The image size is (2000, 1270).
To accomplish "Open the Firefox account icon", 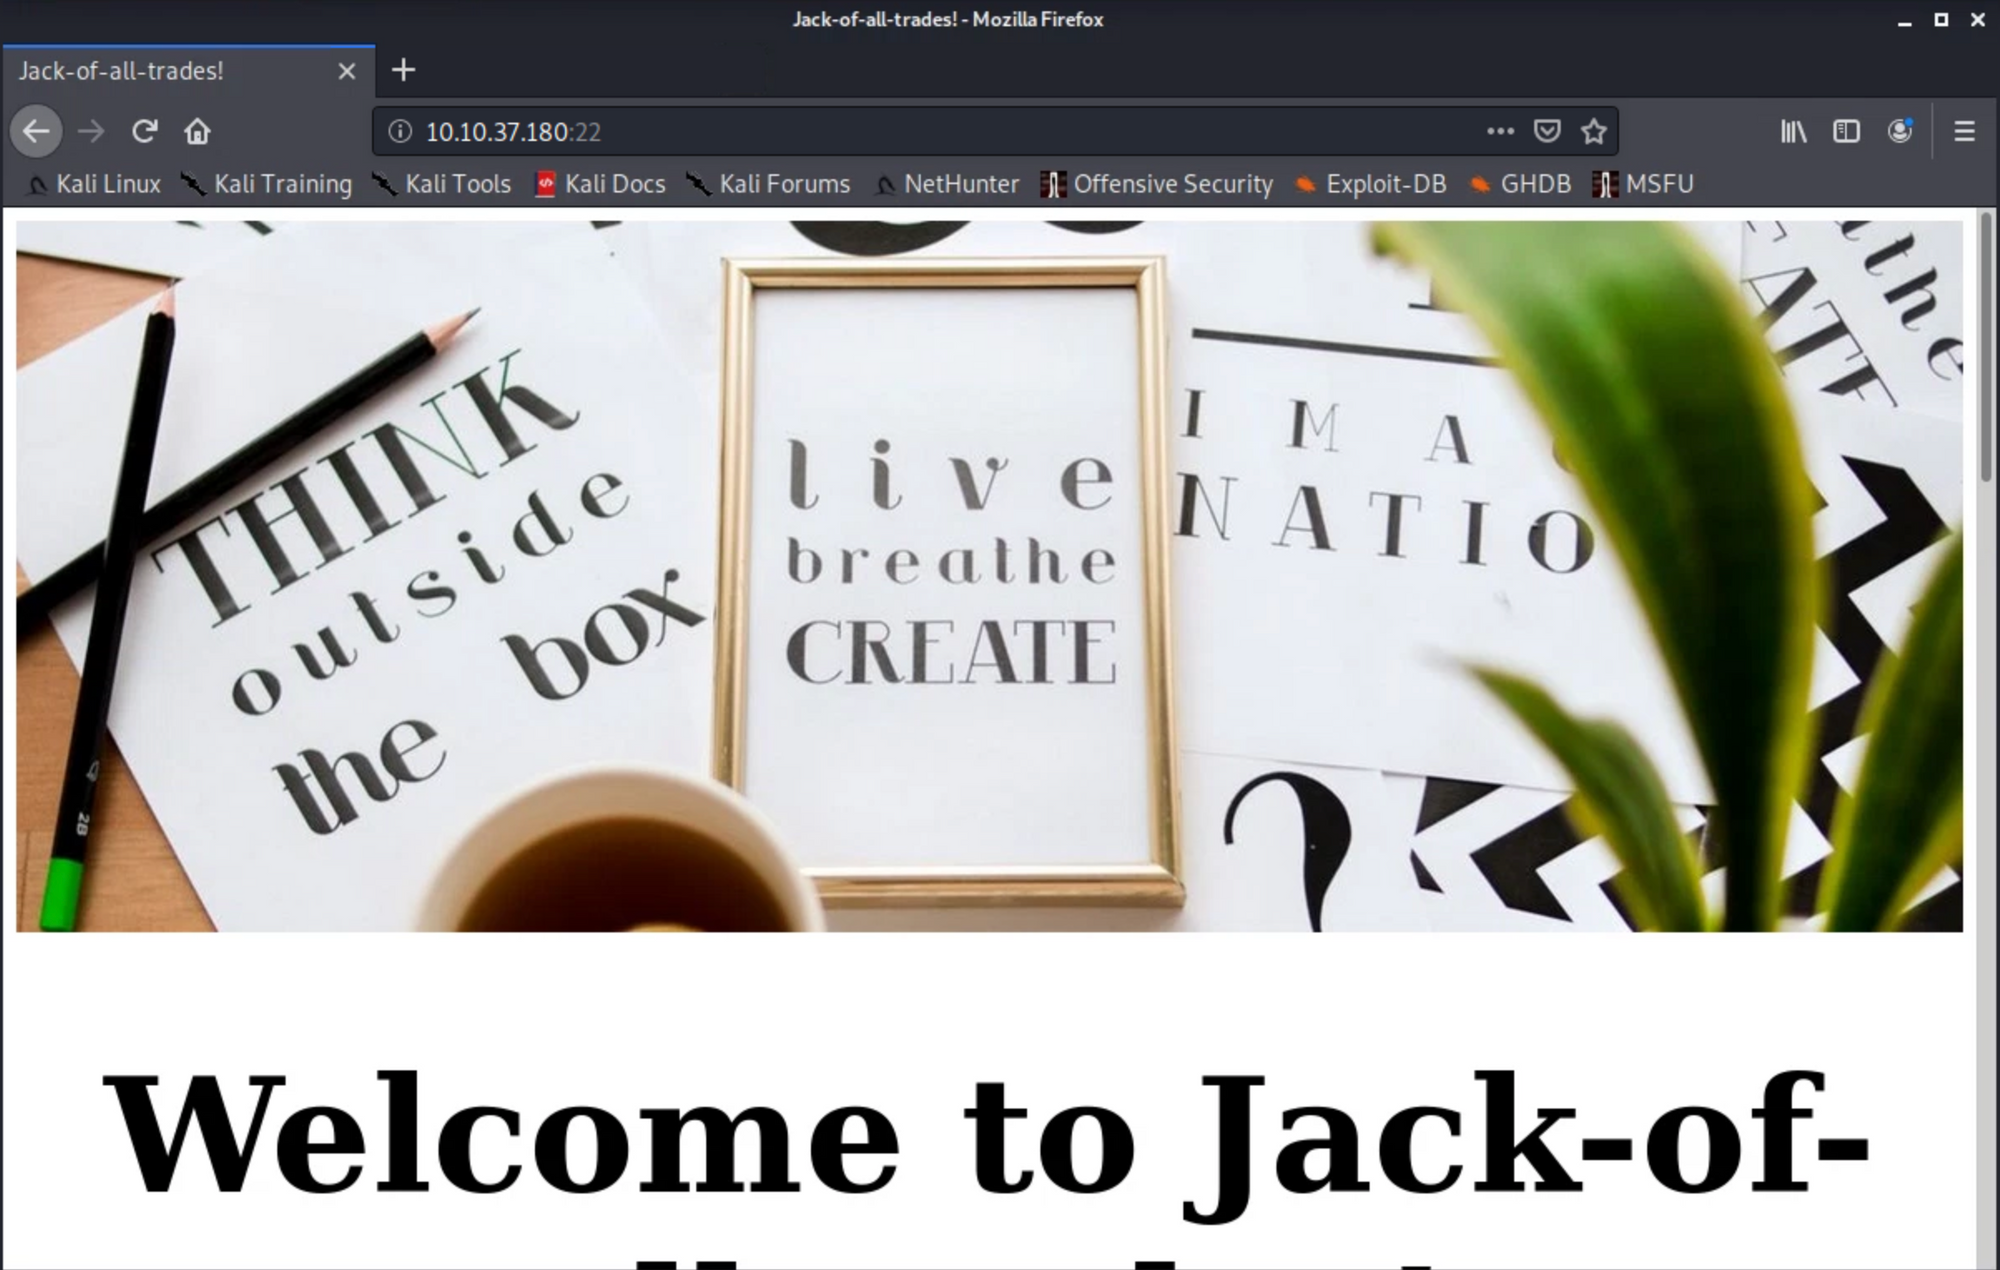I will point(1899,131).
